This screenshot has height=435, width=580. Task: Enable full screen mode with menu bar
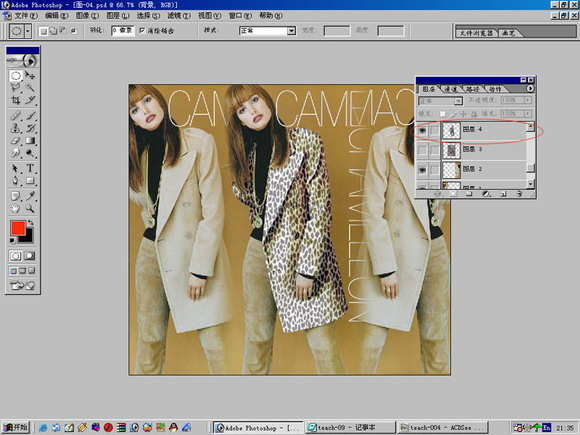(23, 271)
